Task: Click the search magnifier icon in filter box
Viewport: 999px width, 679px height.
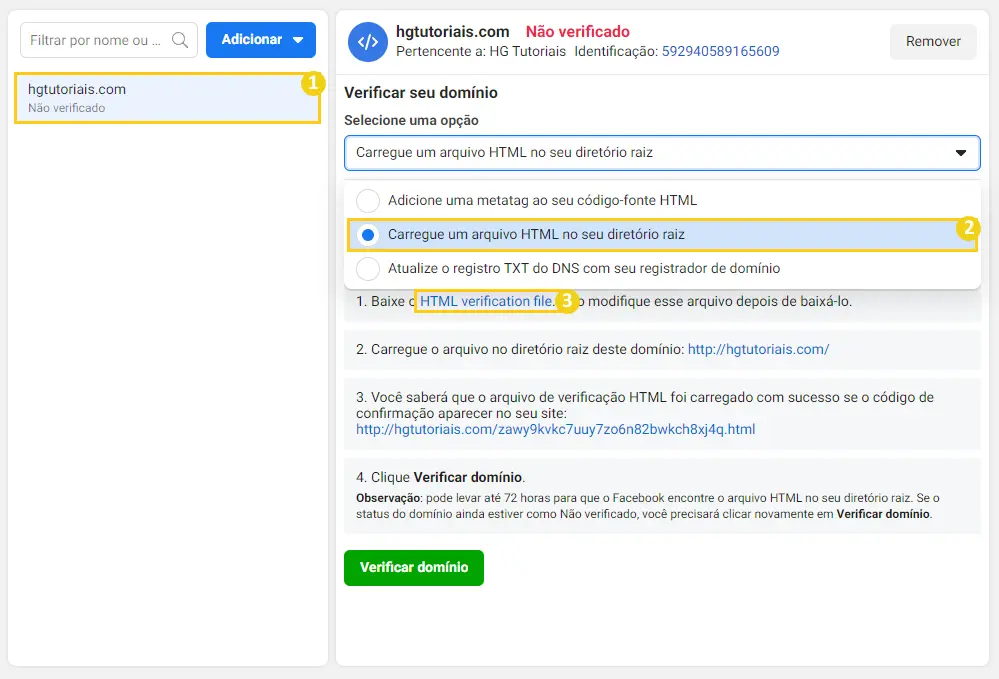Action: pyautogui.click(x=180, y=40)
